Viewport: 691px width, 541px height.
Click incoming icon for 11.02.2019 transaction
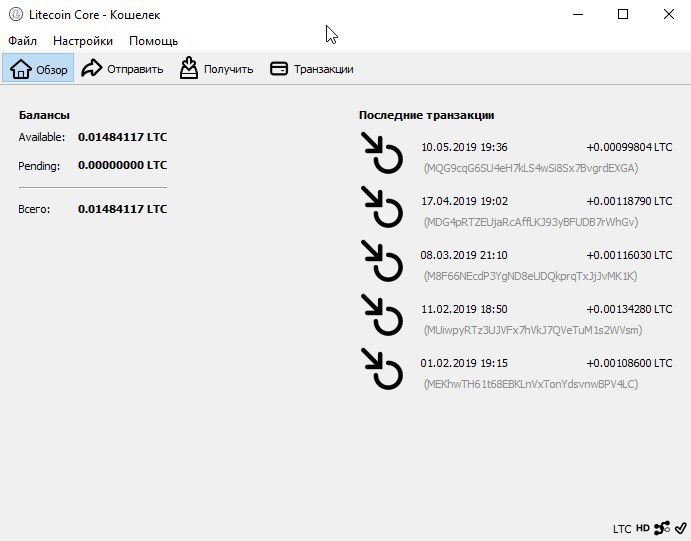[x=382, y=315]
